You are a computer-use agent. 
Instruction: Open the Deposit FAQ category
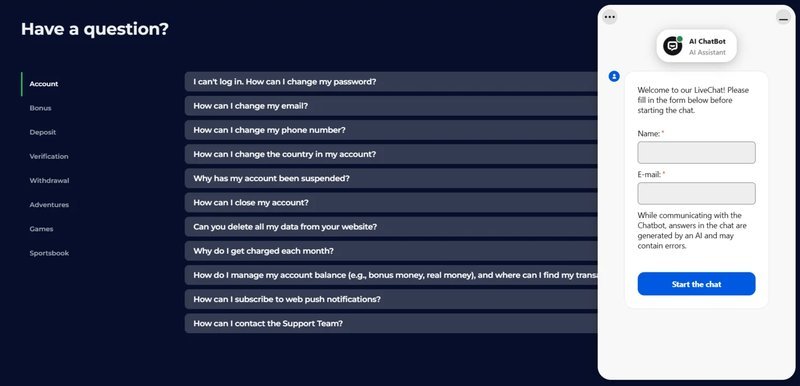pos(43,132)
